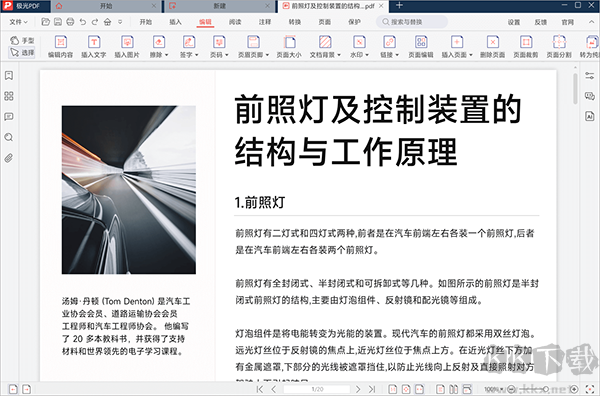The width and height of the screenshot is (600, 396).
Task: Switch to the 选择 select tool mode
Action: [22, 52]
